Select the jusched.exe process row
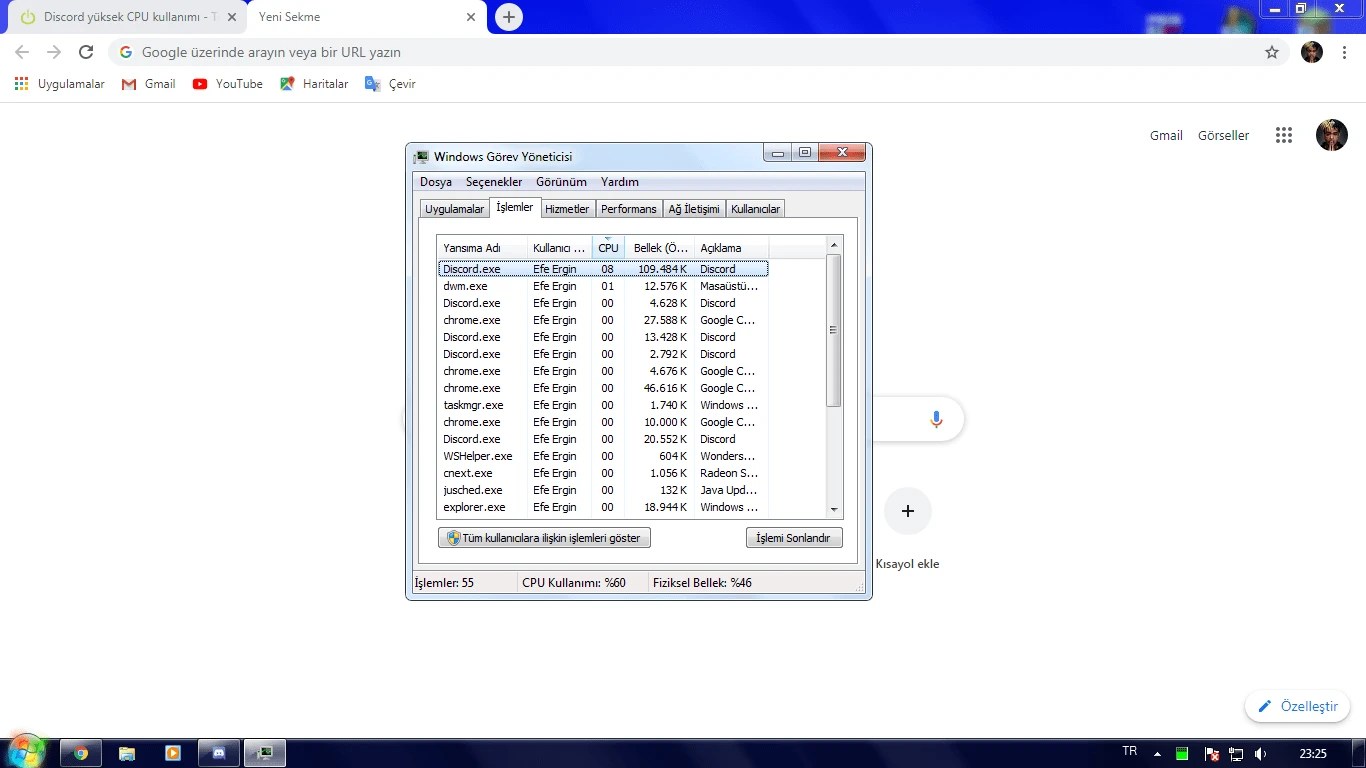Image resolution: width=1366 pixels, height=768 pixels. tap(603, 490)
